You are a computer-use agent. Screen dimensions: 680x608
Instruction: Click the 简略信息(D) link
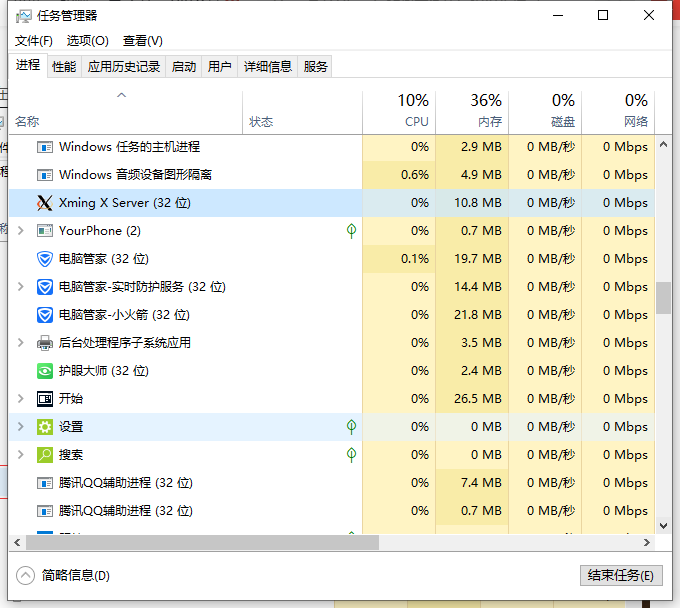point(75,576)
